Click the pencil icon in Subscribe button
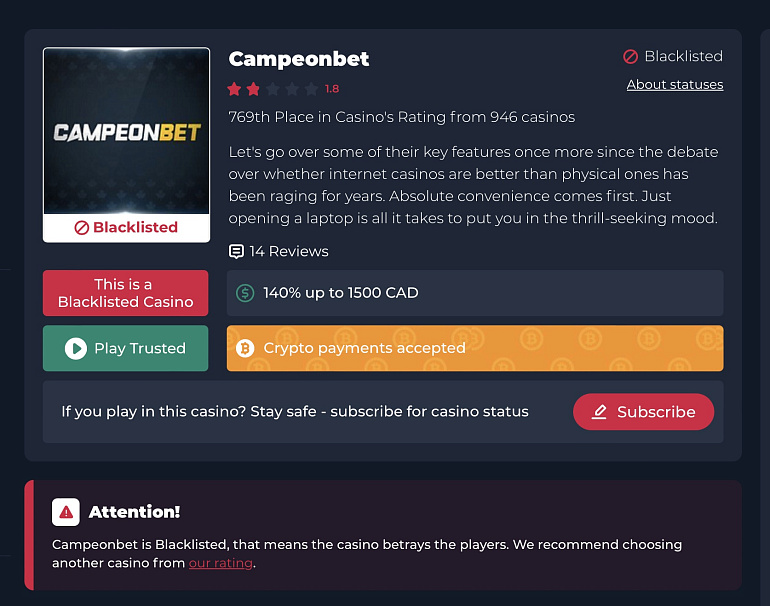 [599, 412]
